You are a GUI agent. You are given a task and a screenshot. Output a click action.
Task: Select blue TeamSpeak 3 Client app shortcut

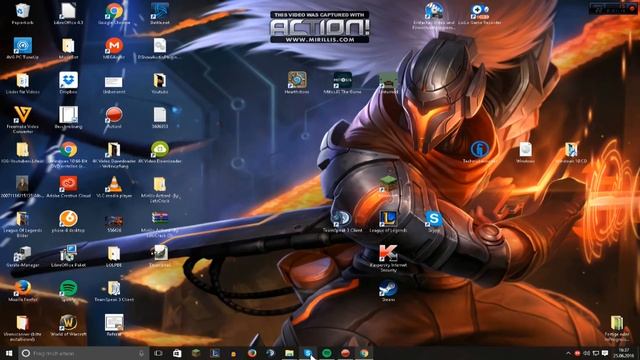pos(342,222)
